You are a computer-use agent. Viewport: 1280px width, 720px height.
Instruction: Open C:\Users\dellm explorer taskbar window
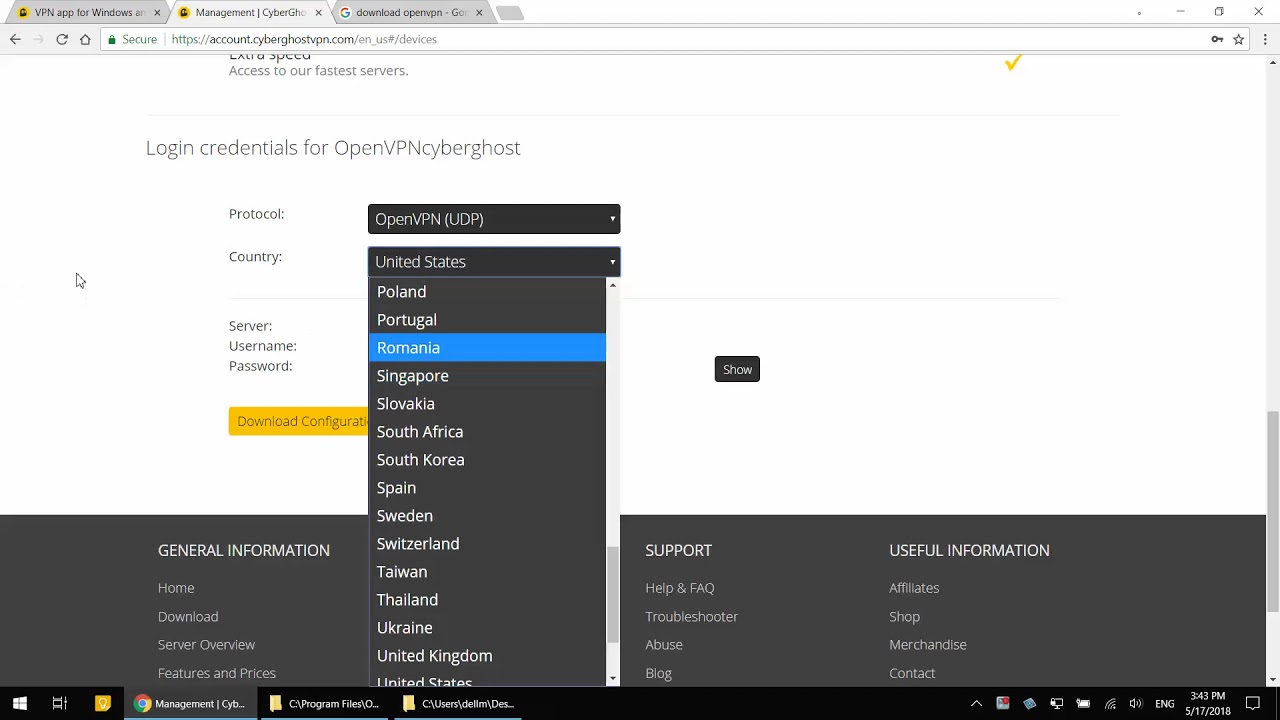click(459, 703)
